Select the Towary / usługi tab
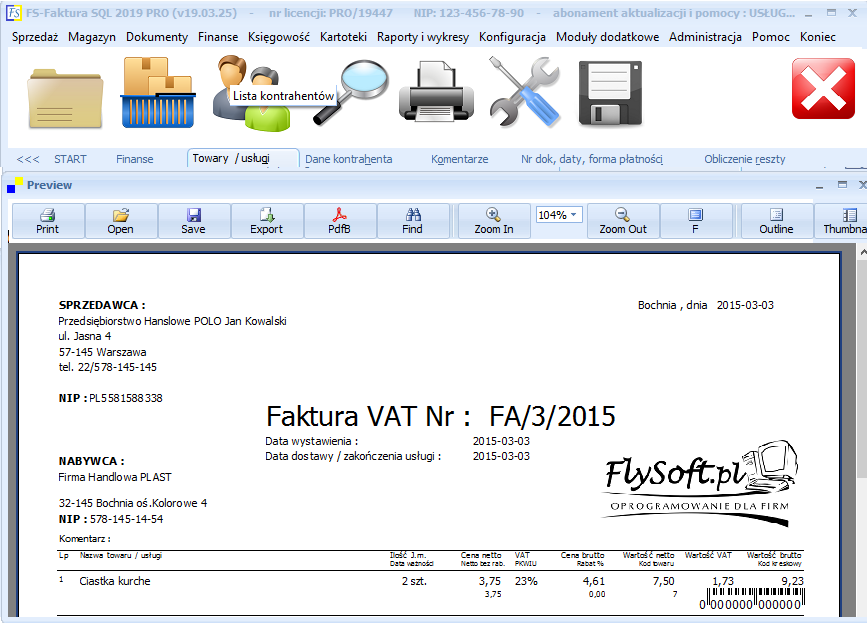This screenshot has width=867, height=623. 243,159
